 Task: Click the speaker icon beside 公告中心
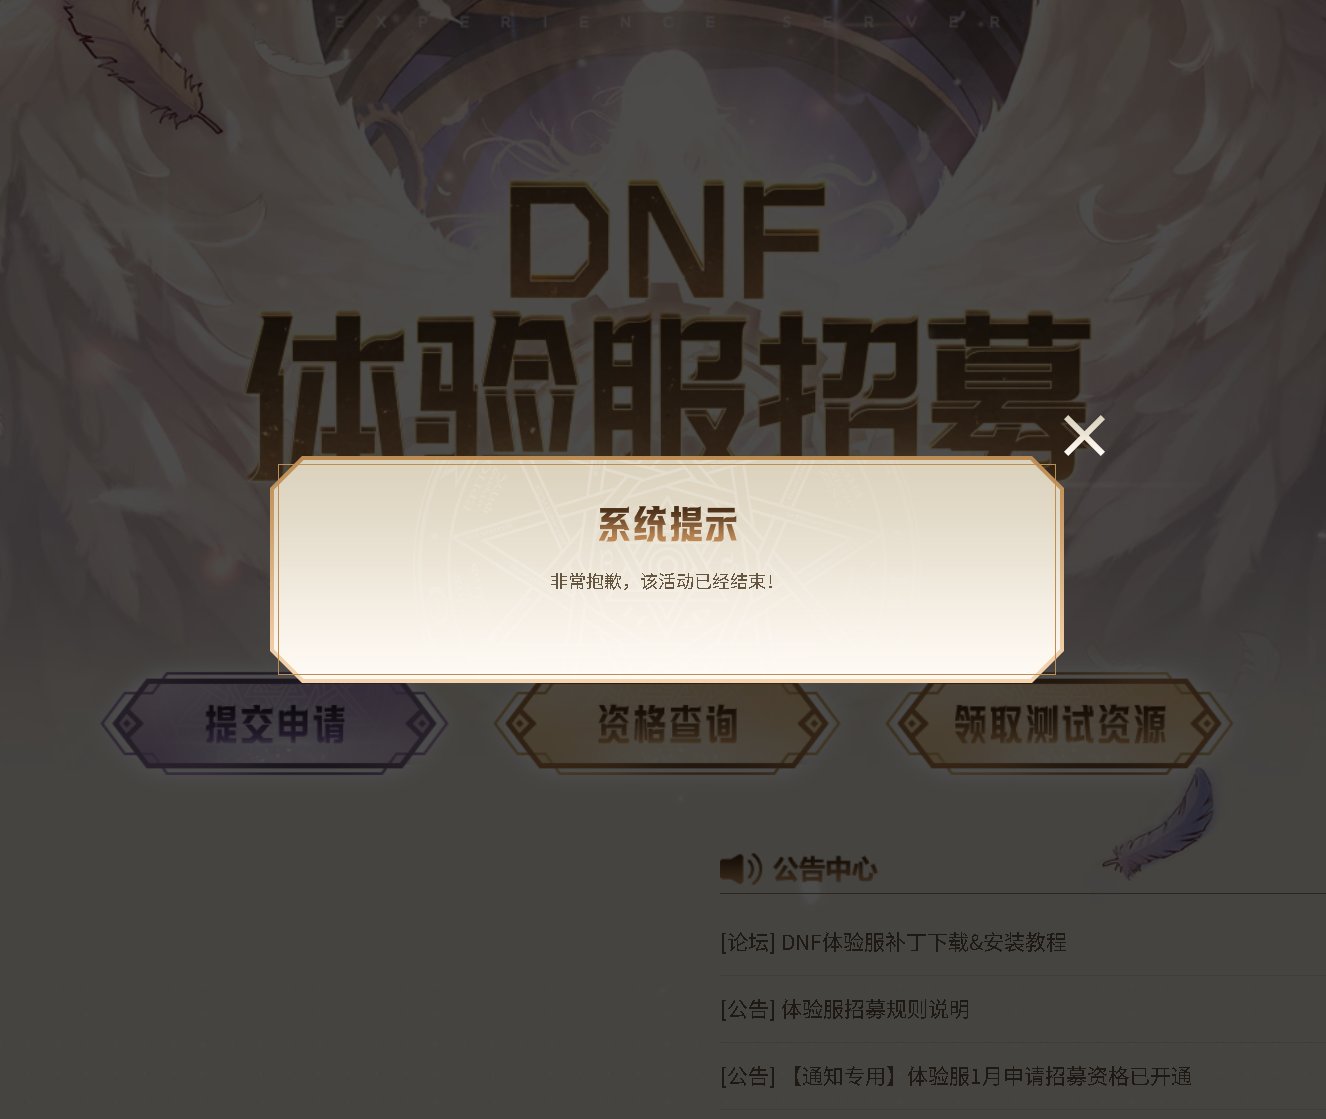(x=741, y=869)
